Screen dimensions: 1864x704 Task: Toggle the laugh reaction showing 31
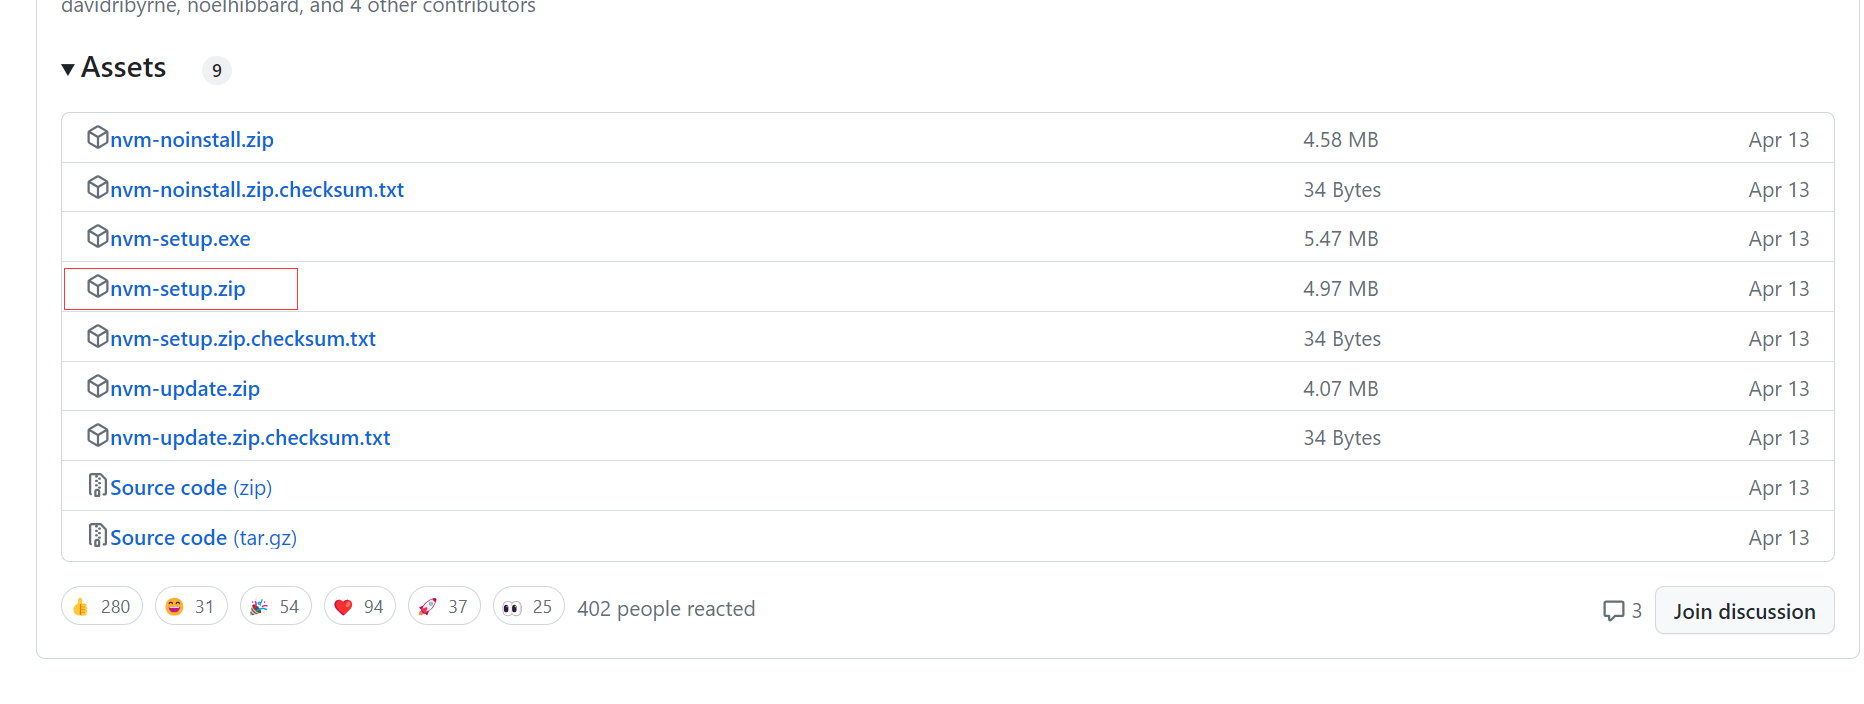191,607
